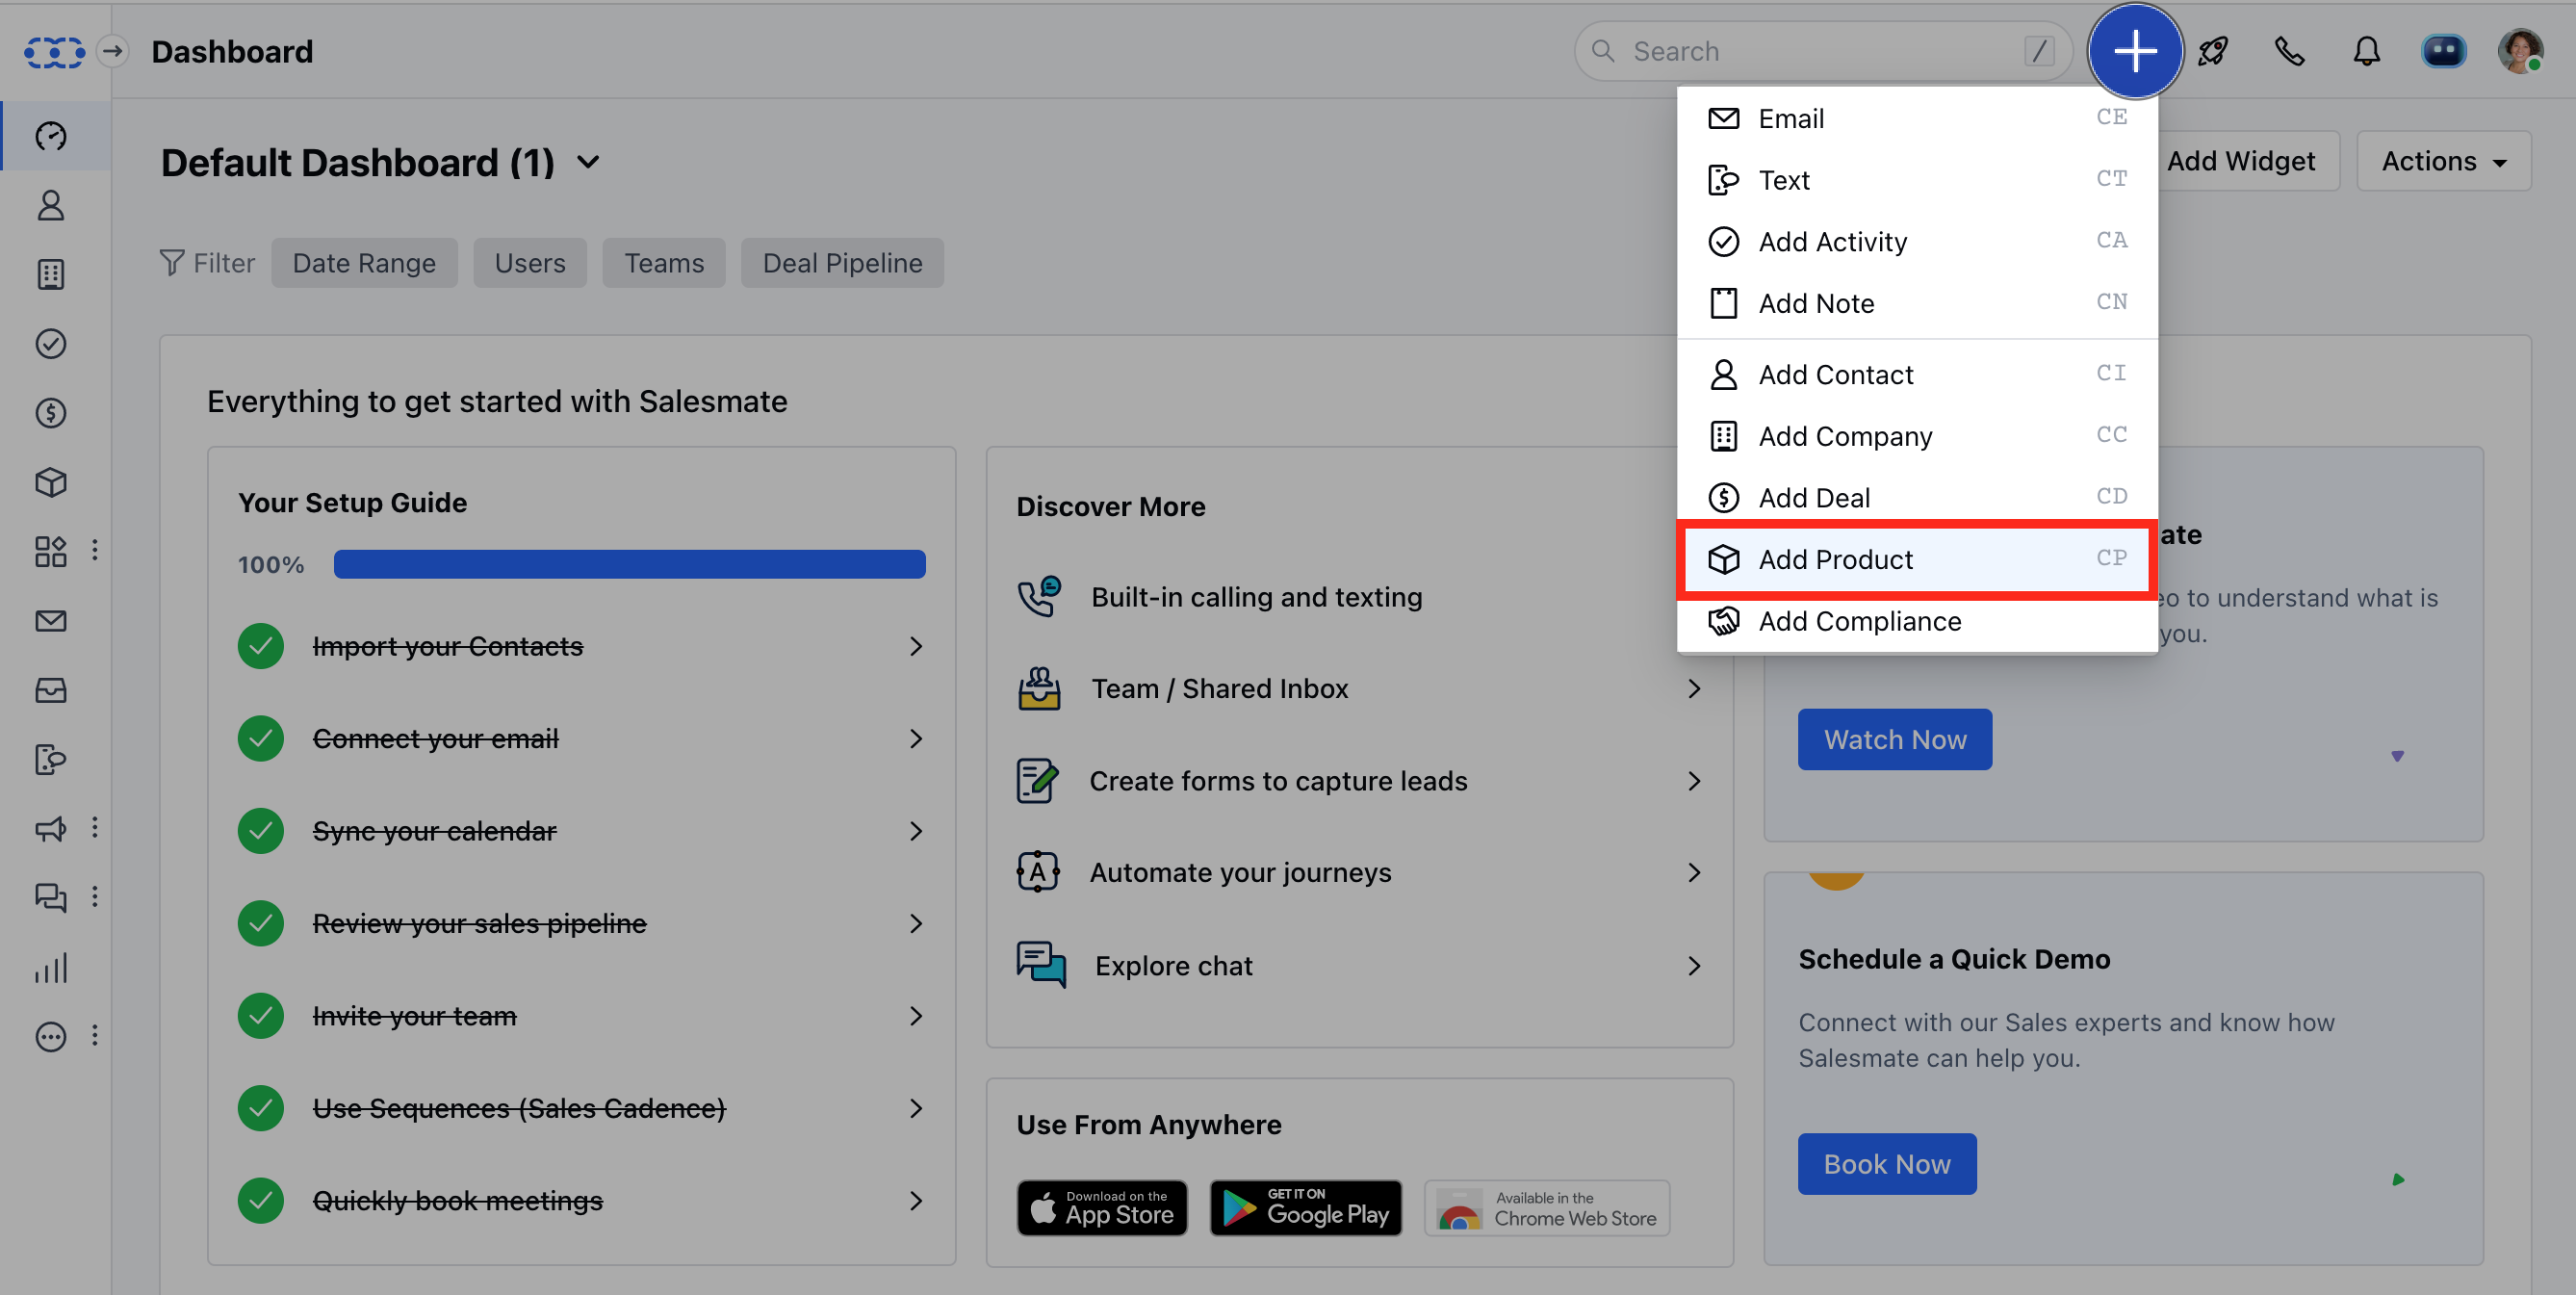Image resolution: width=2576 pixels, height=1295 pixels.
Task: Click the Filter funnel icon
Action: [x=172, y=263]
